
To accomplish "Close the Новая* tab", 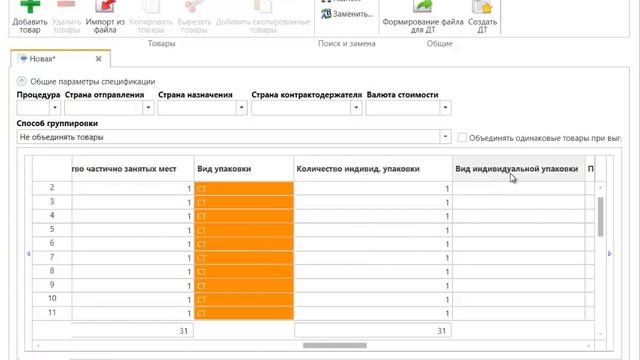I will click(98, 59).
